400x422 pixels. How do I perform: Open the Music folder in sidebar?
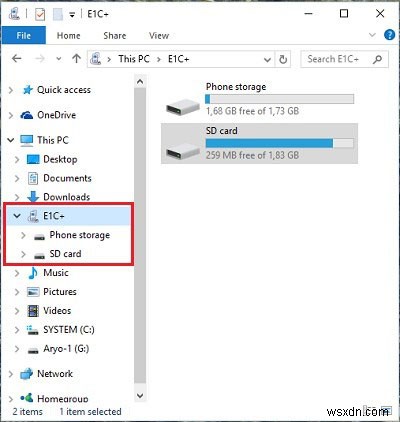[x=56, y=273]
